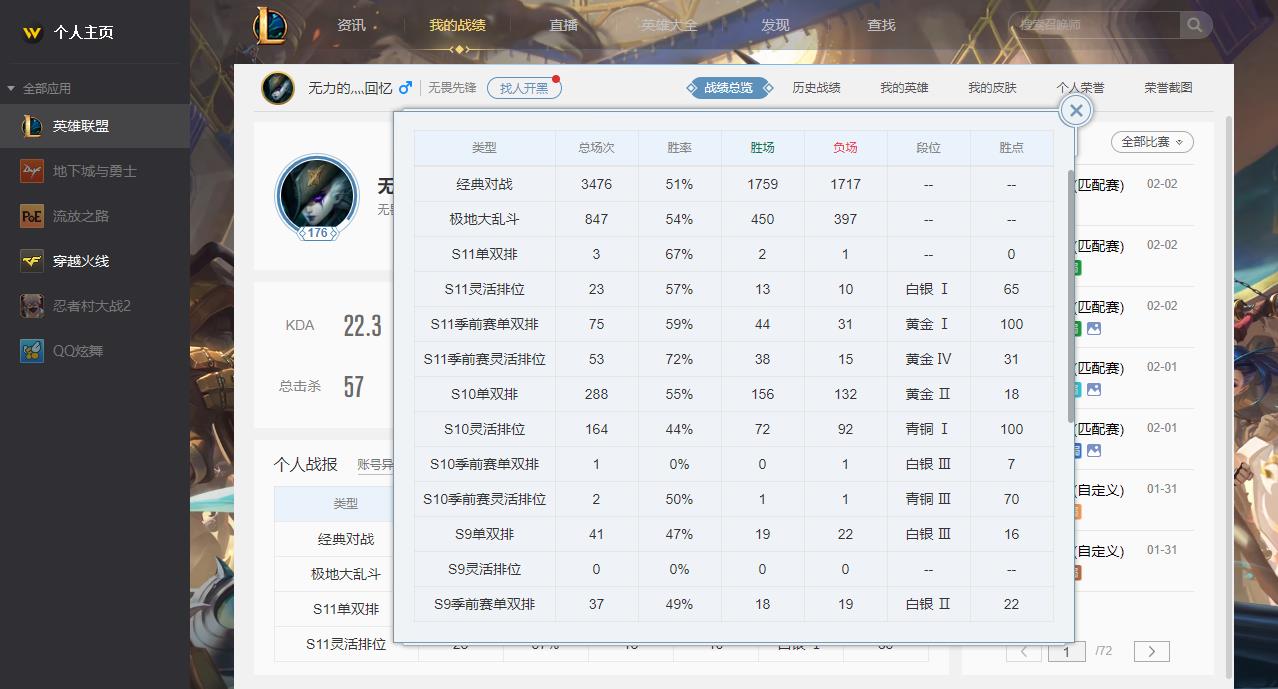The width and height of the screenshot is (1278, 689).
Task: Click the 胜率 column header
Action: point(679,147)
